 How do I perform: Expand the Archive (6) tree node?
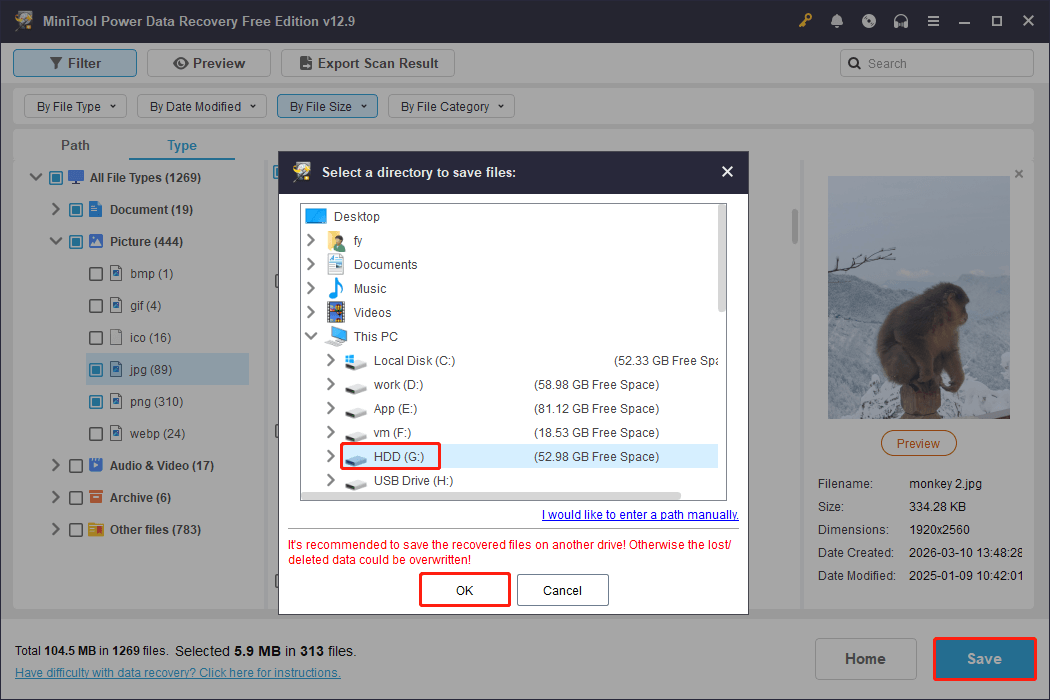pos(56,497)
